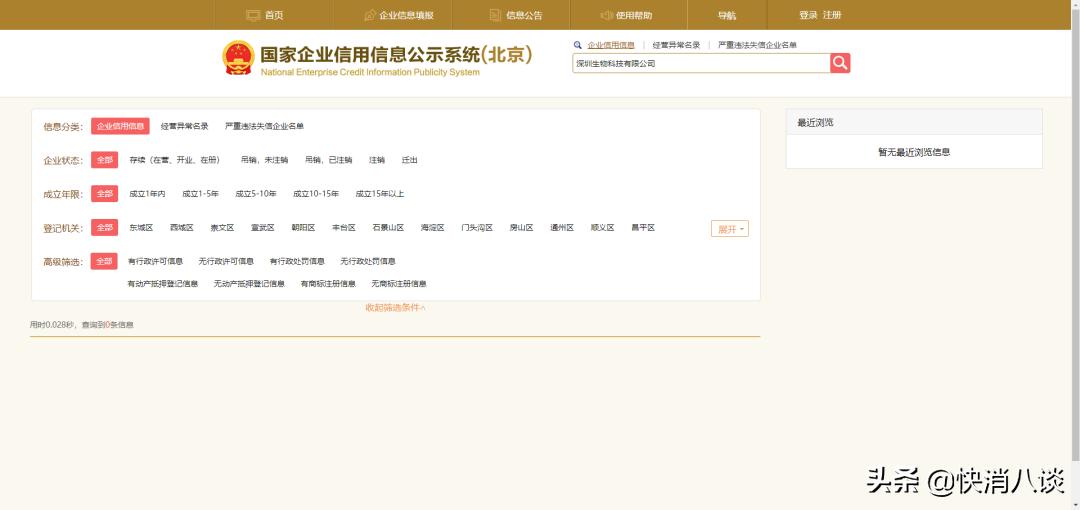The width and height of the screenshot is (1080, 510).
Task: Open 导航 in top navigation
Action: [727, 15]
